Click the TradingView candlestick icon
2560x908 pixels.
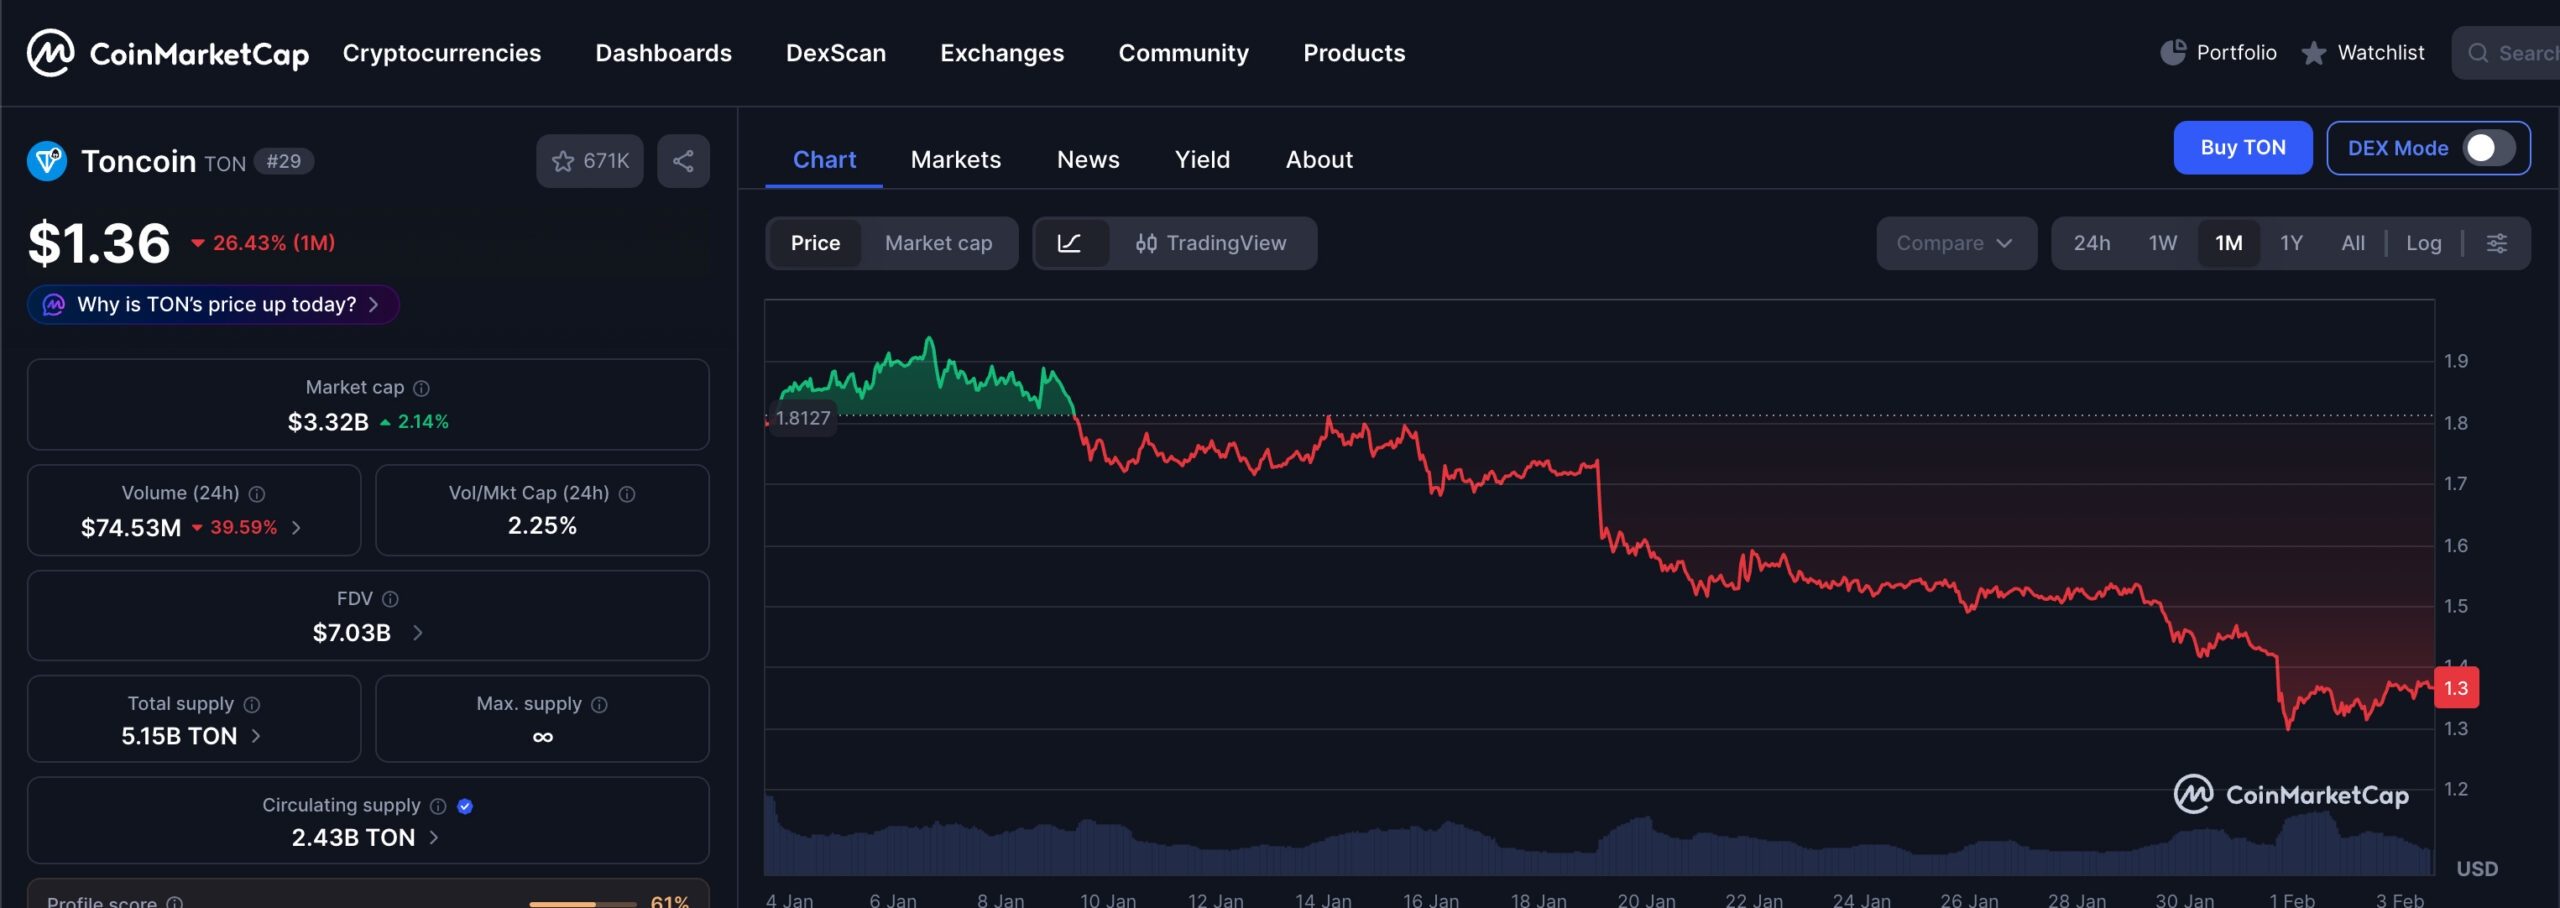click(1146, 243)
